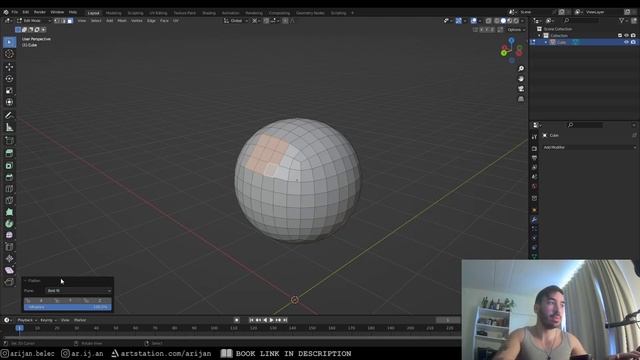The width and height of the screenshot is (640, 360).
Task: Switch to solid viewport shading
Action: click(503, 21)
